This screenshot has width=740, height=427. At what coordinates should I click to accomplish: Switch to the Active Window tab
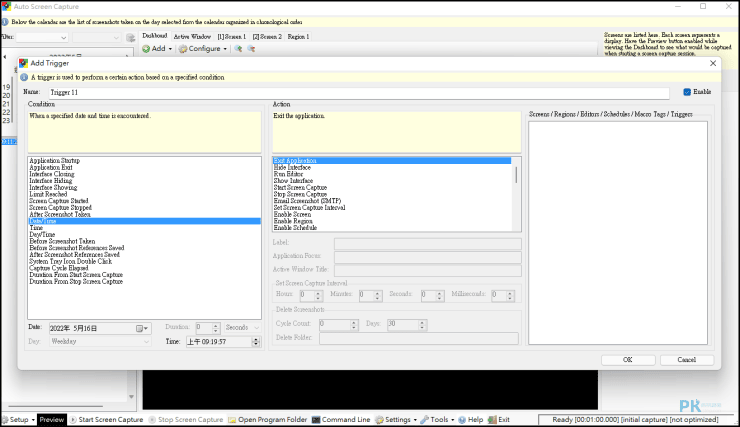(192, 36)
